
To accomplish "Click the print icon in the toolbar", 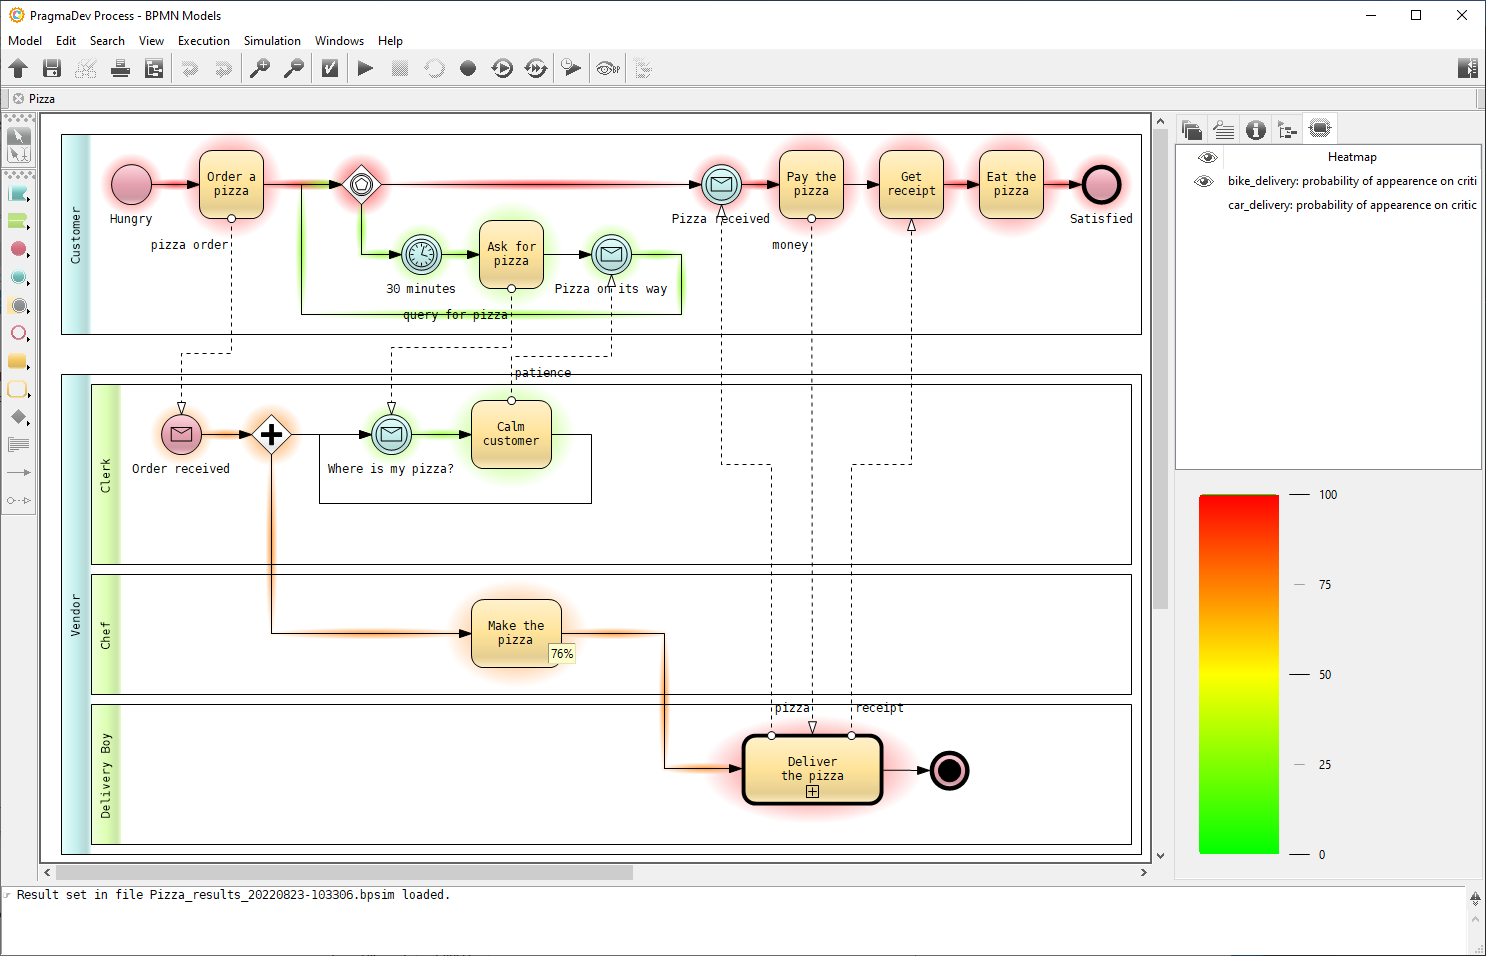I will point(120,68).
